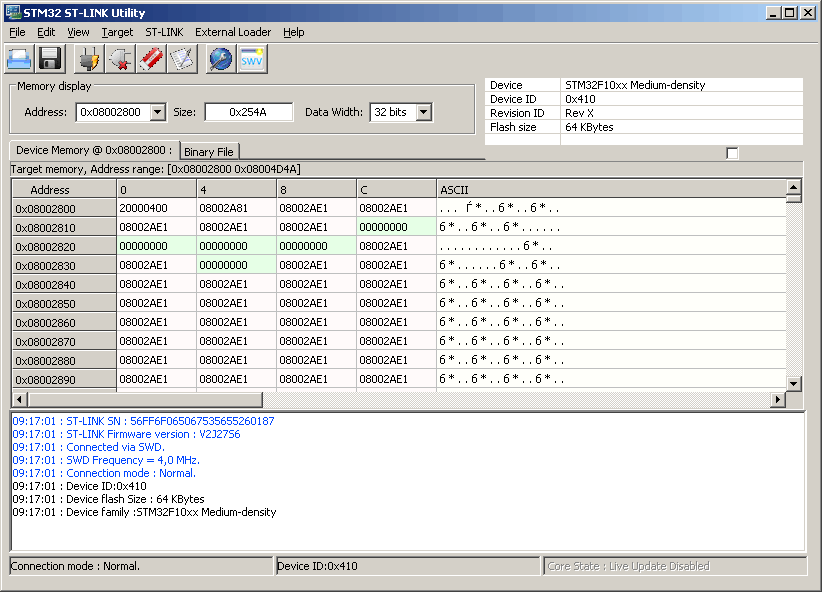Disconnect from target using crossed plug icon

coord(120,60)
